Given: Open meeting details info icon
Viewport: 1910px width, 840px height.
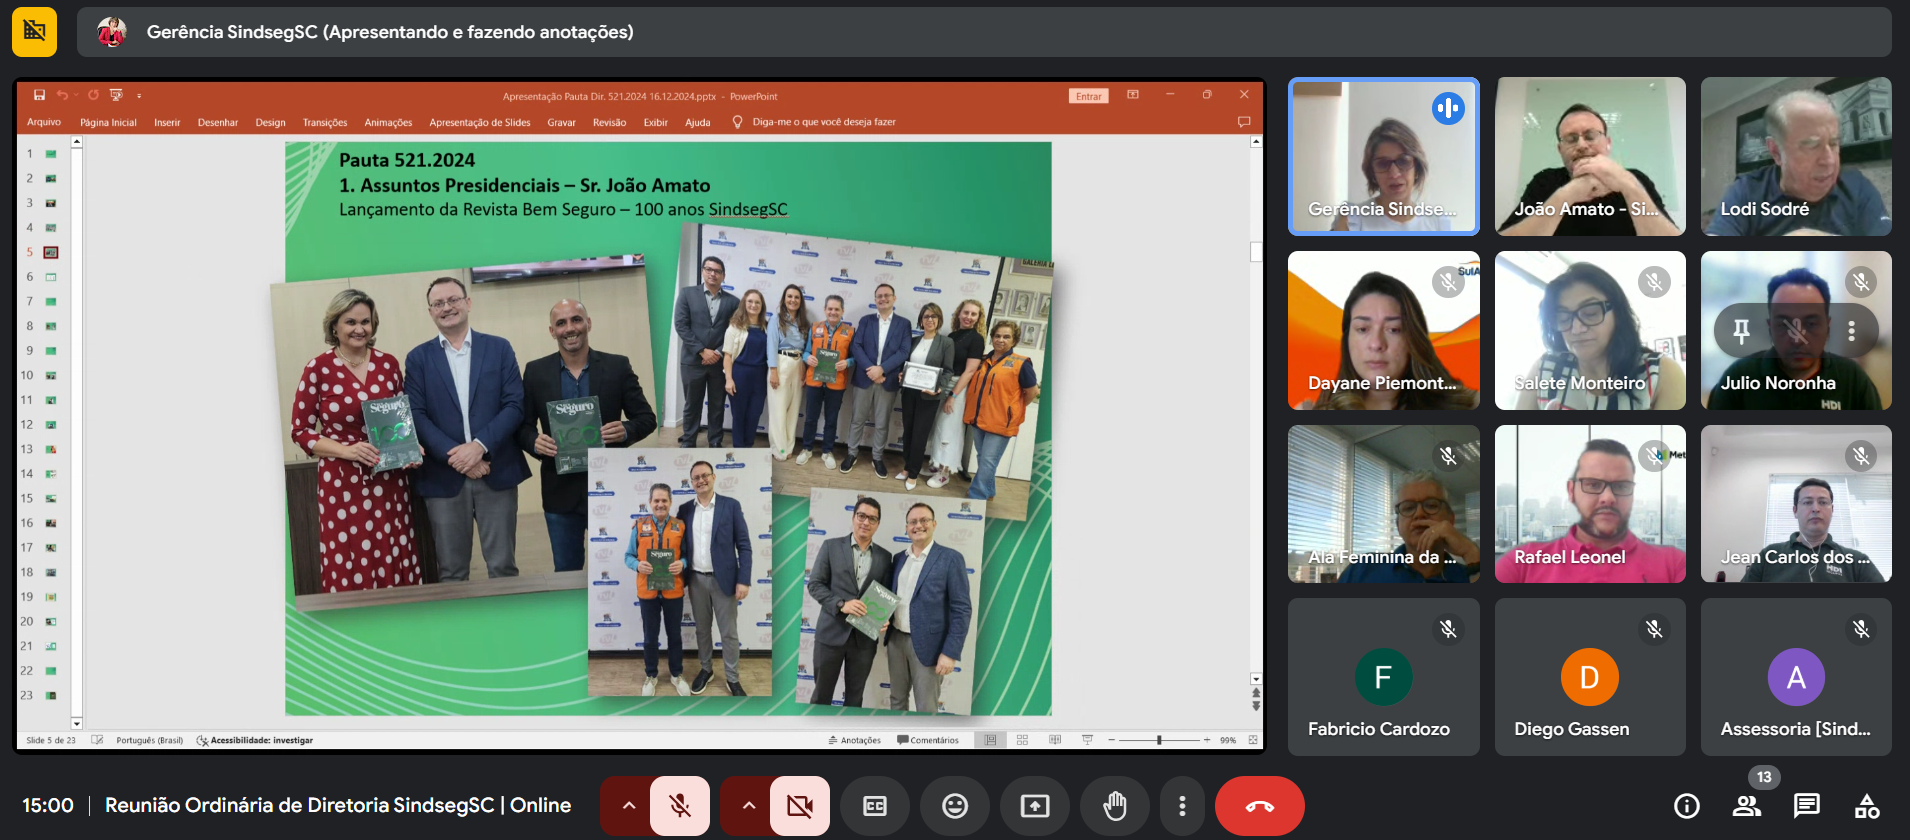Looking at the screenshot, I should tap(1687, 806).
